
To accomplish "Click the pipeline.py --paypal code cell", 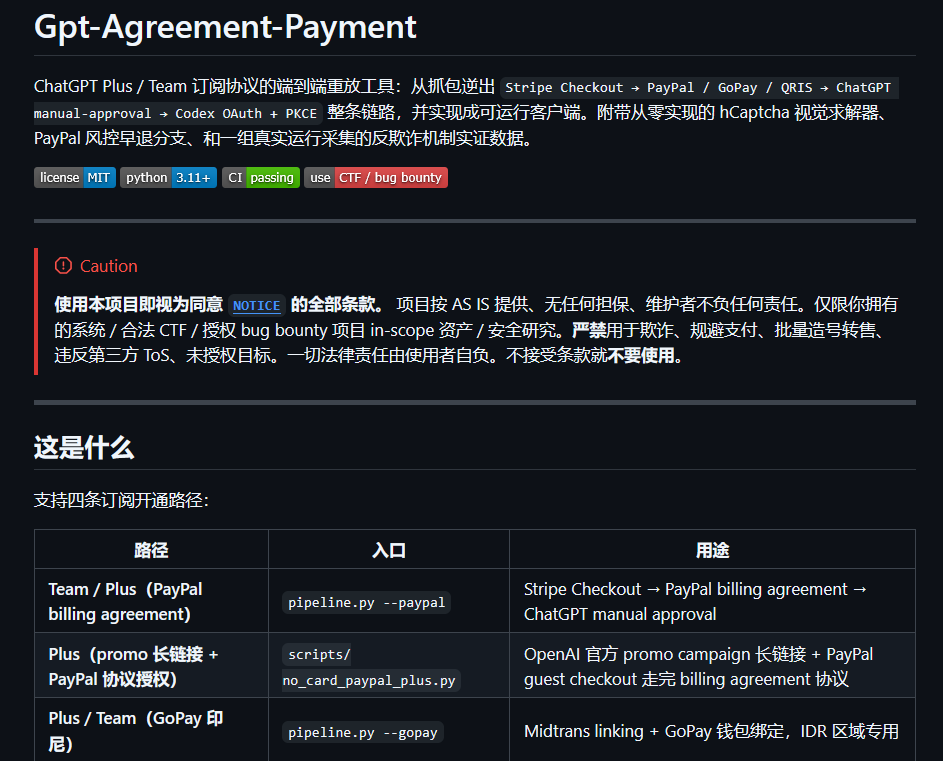I will [x=366, y=602].
